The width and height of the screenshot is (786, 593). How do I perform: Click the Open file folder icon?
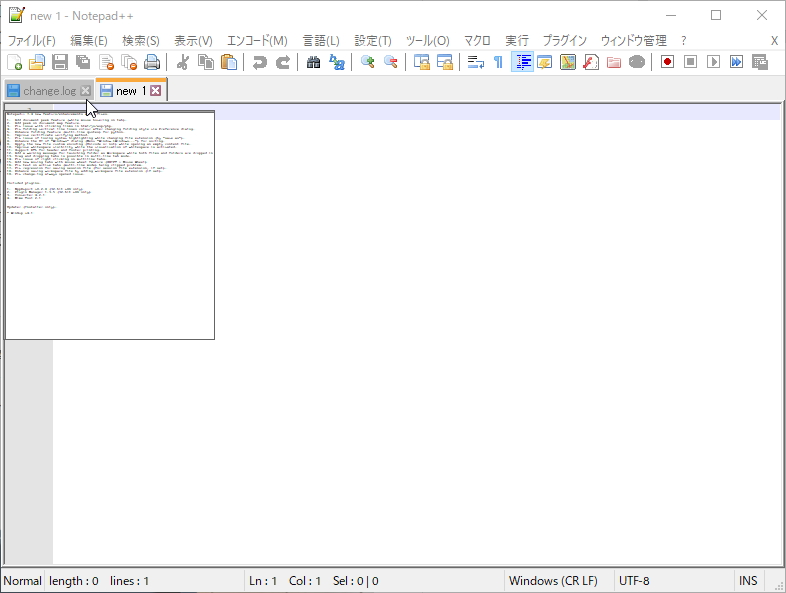pyautogui.click(x=37, y=62)
